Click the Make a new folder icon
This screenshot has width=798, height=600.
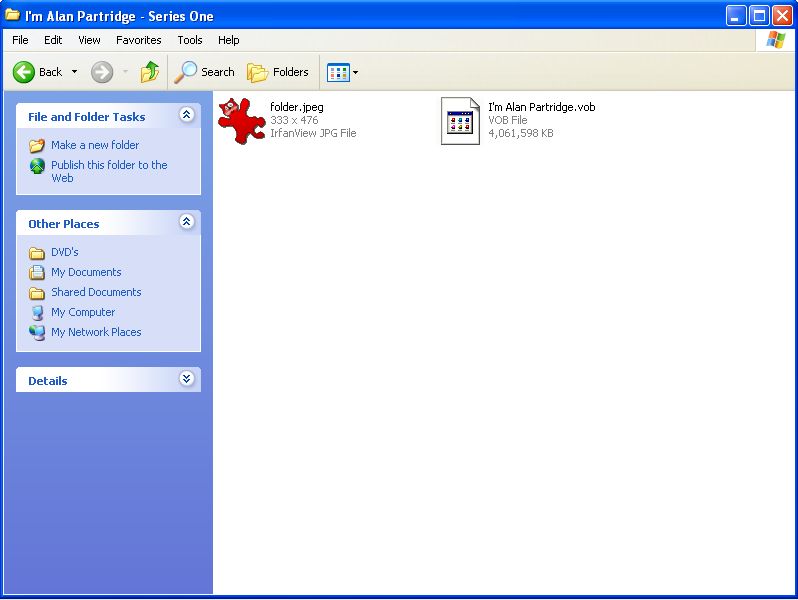[x=37, y=146]
